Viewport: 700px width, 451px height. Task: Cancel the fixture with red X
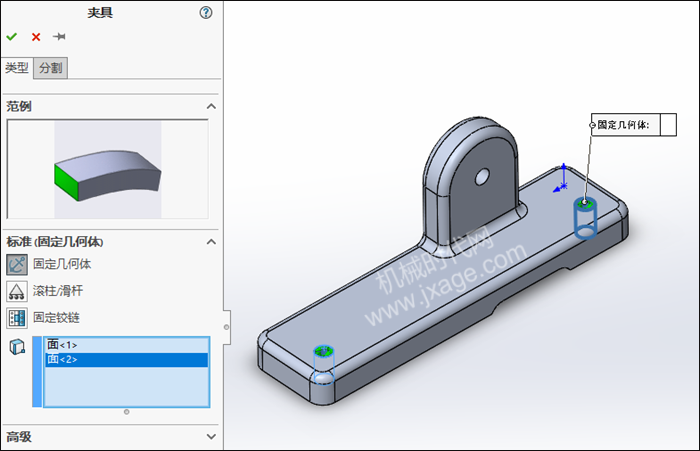[36, 37]
